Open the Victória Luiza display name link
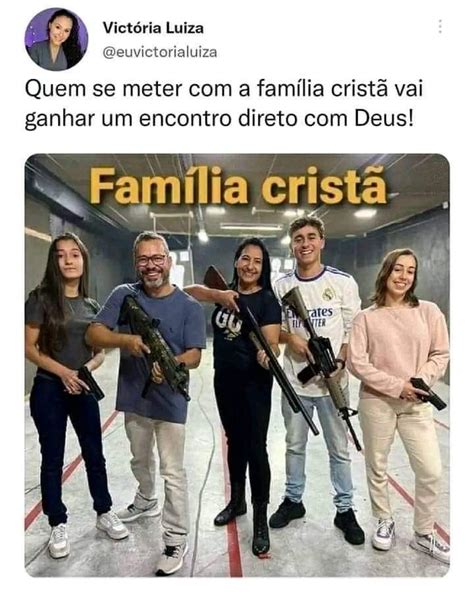The image size is (474, 592). [x=153, y=28]
